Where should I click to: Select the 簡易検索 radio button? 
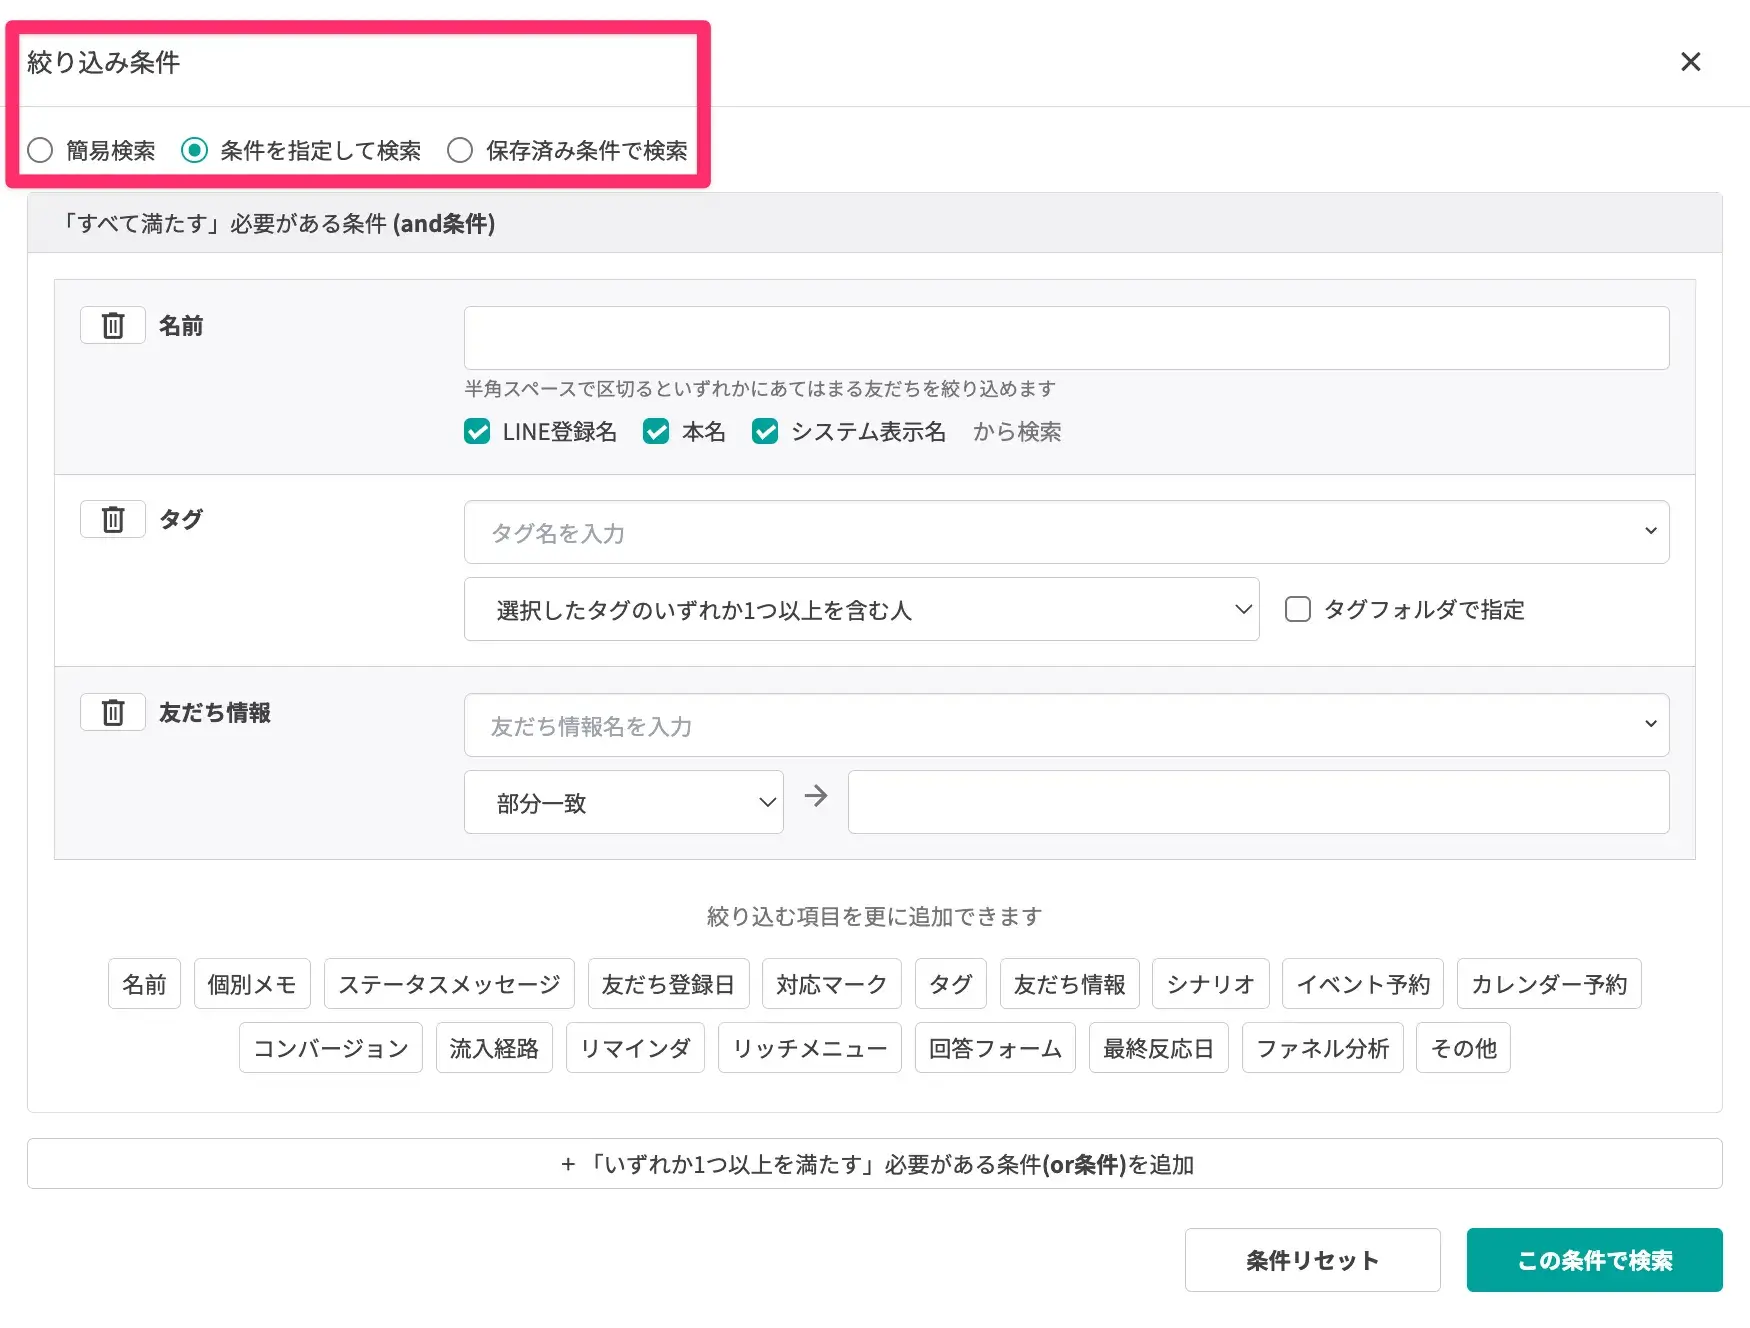coord(40,151)
